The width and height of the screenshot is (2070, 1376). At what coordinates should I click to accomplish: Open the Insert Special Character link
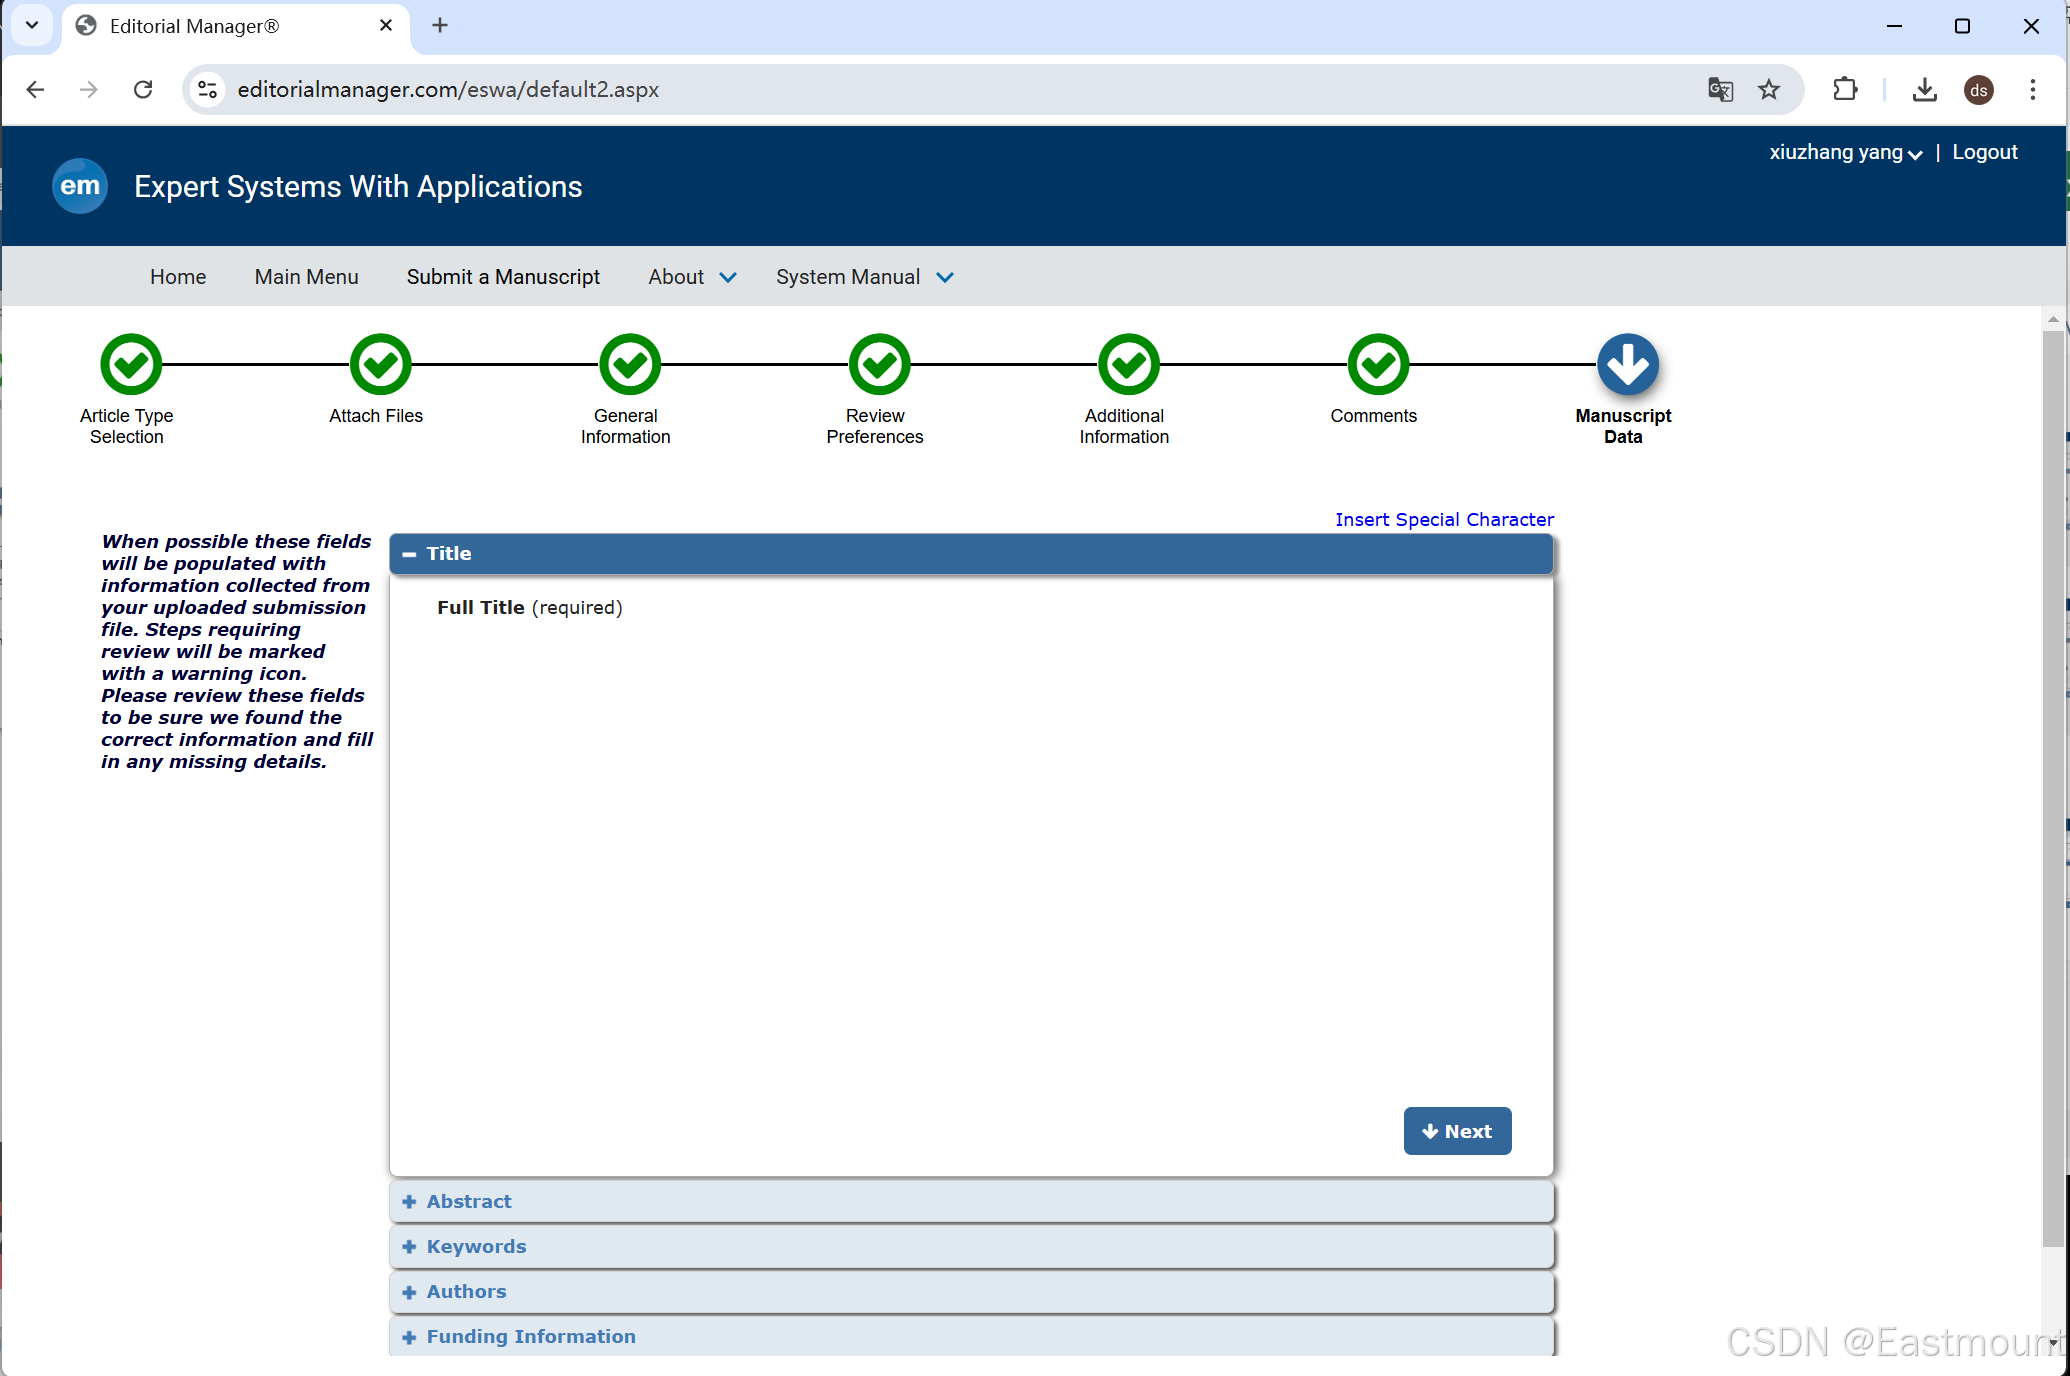pos(1444,520)
